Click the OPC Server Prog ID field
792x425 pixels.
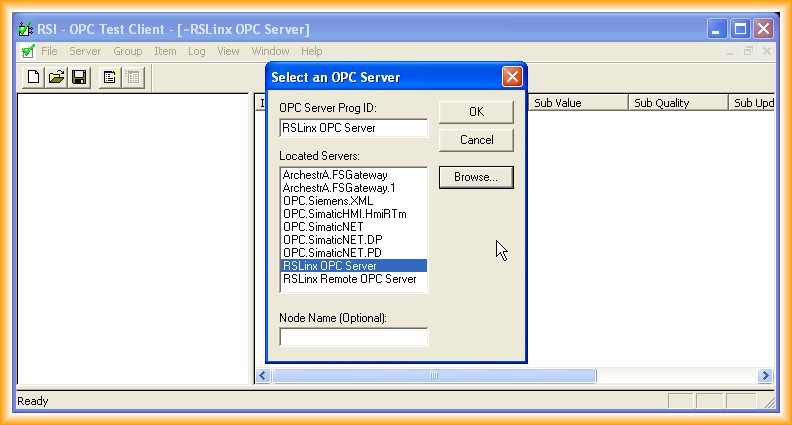pyautogui.click(x=353, y=128)
